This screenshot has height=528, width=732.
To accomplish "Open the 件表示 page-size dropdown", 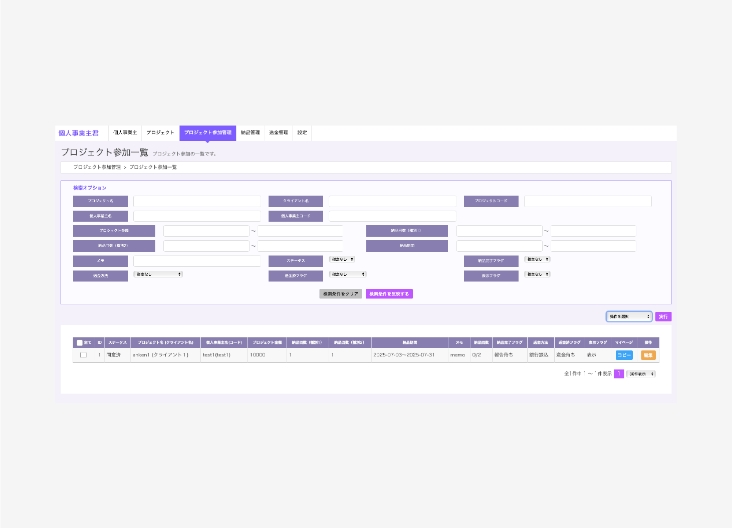I will [x=641, y=374].
